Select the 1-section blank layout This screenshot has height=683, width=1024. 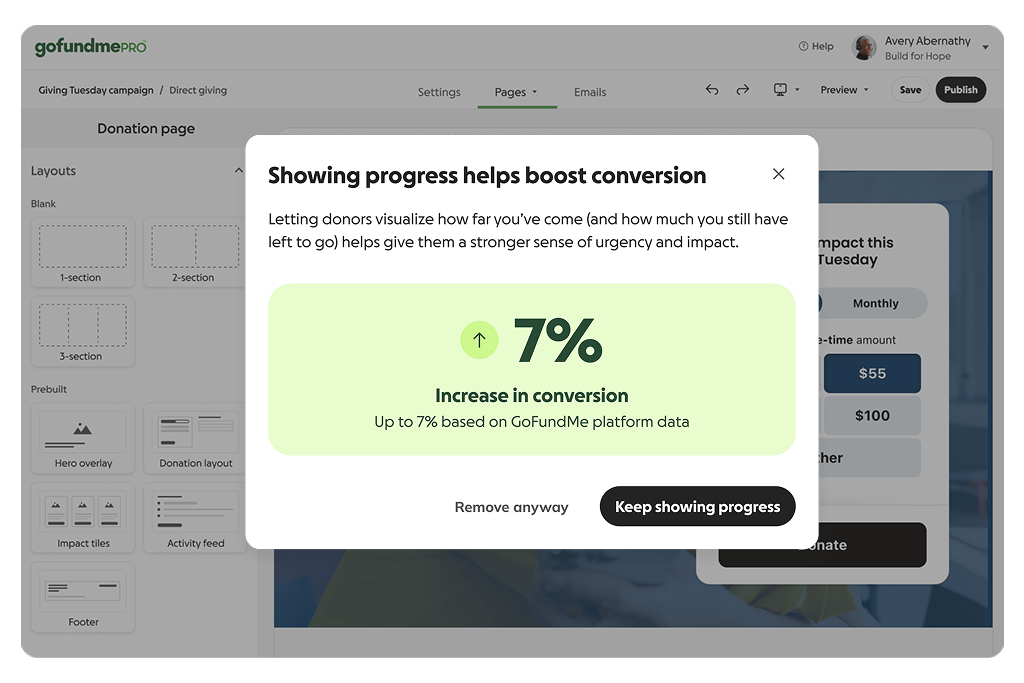(x=83, y=253)
